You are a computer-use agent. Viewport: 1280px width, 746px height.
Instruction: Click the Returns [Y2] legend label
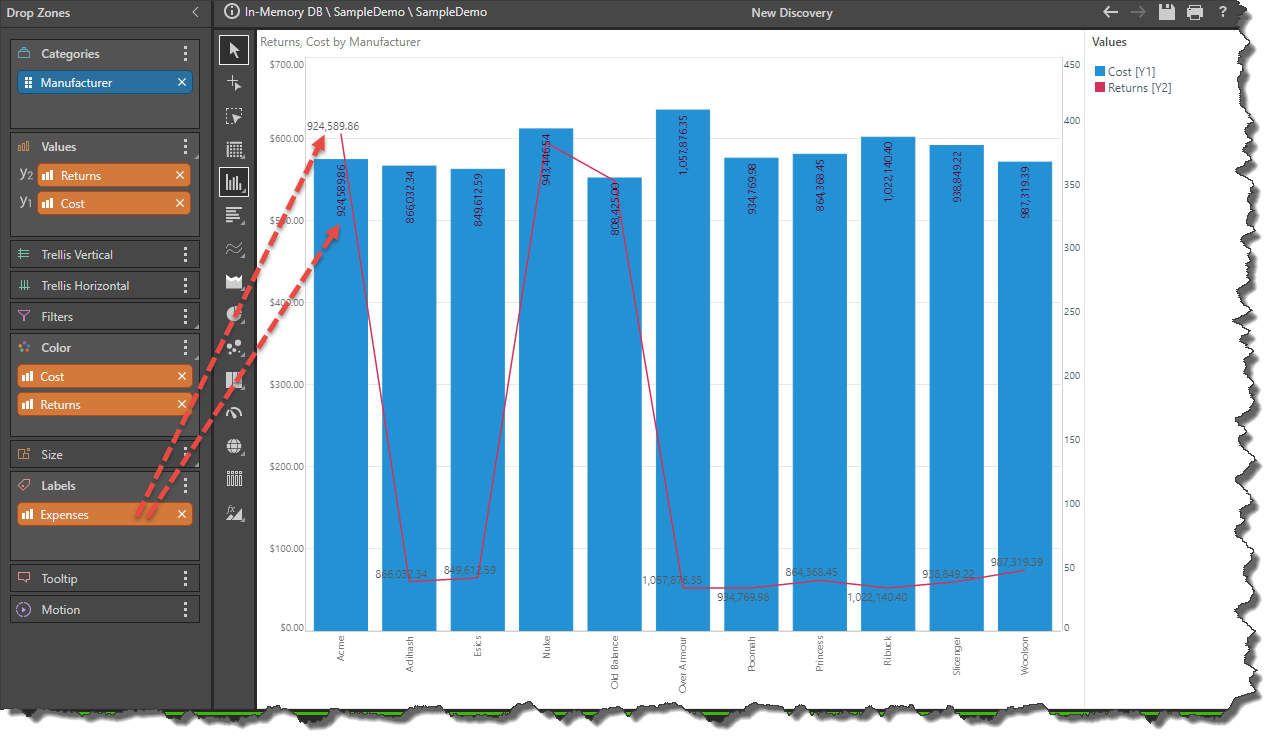[1140, 88]
